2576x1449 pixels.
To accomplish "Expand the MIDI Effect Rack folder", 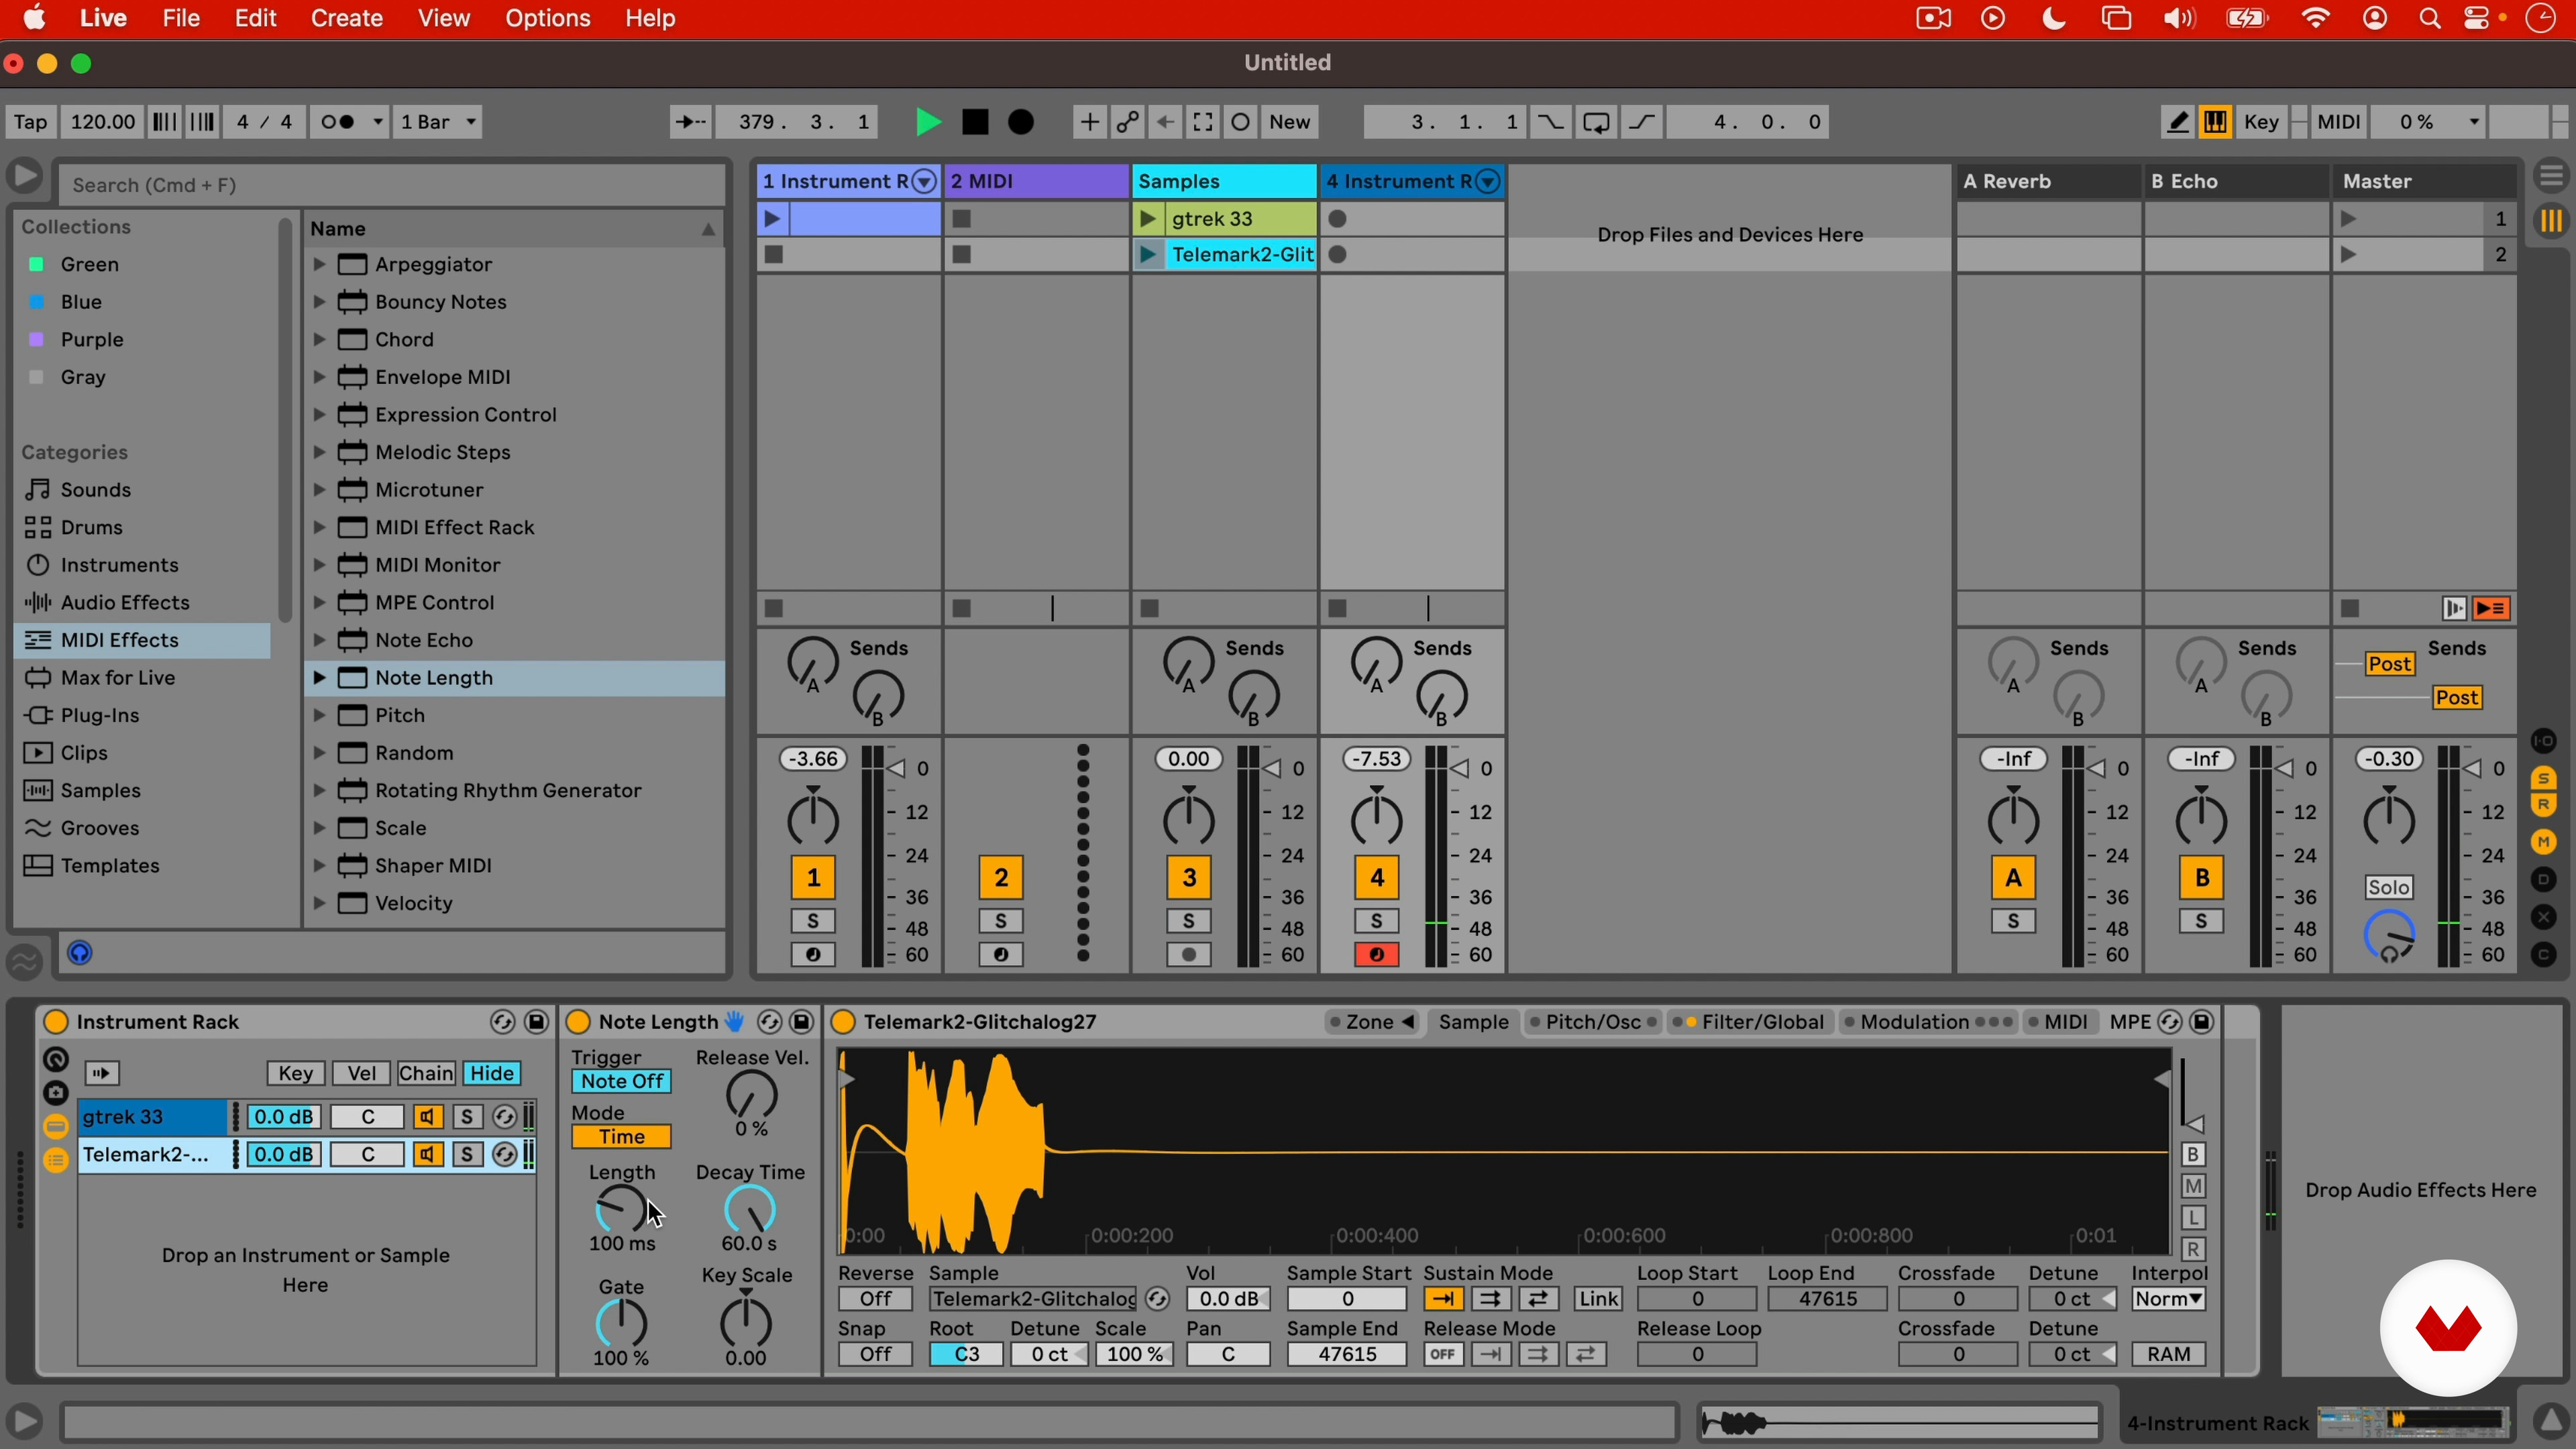I will coord(319,527).
